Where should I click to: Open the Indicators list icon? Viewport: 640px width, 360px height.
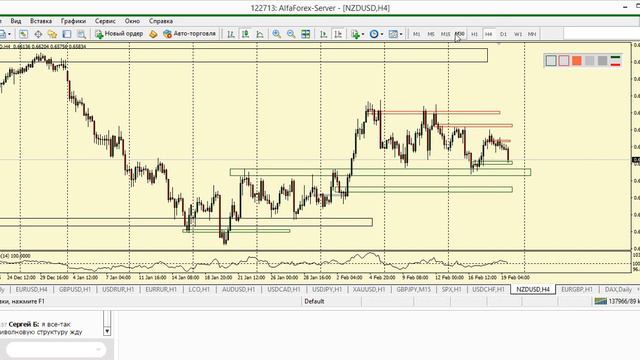(x=355, y=34)
